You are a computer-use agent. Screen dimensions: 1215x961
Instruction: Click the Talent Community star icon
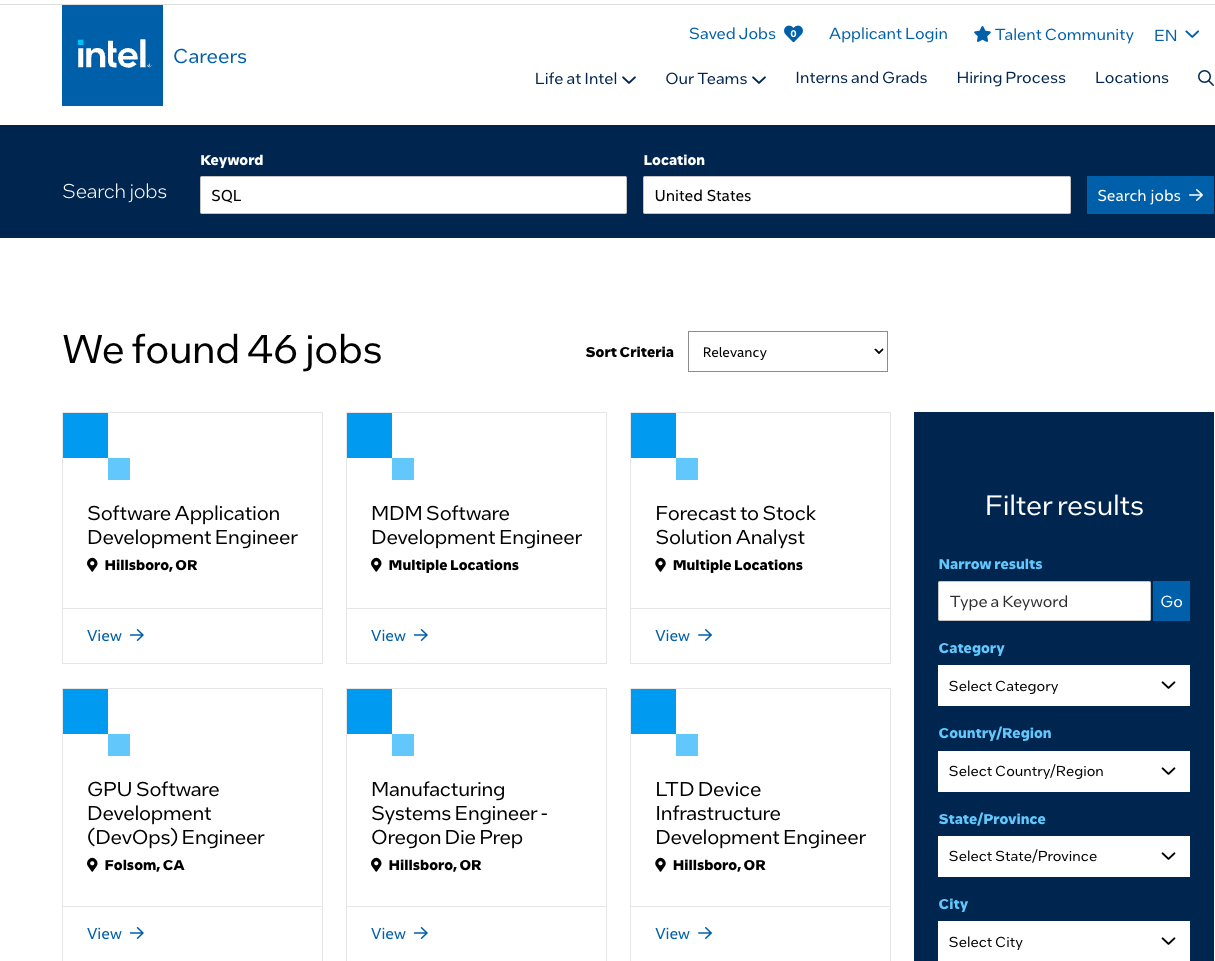pos(982,34)
